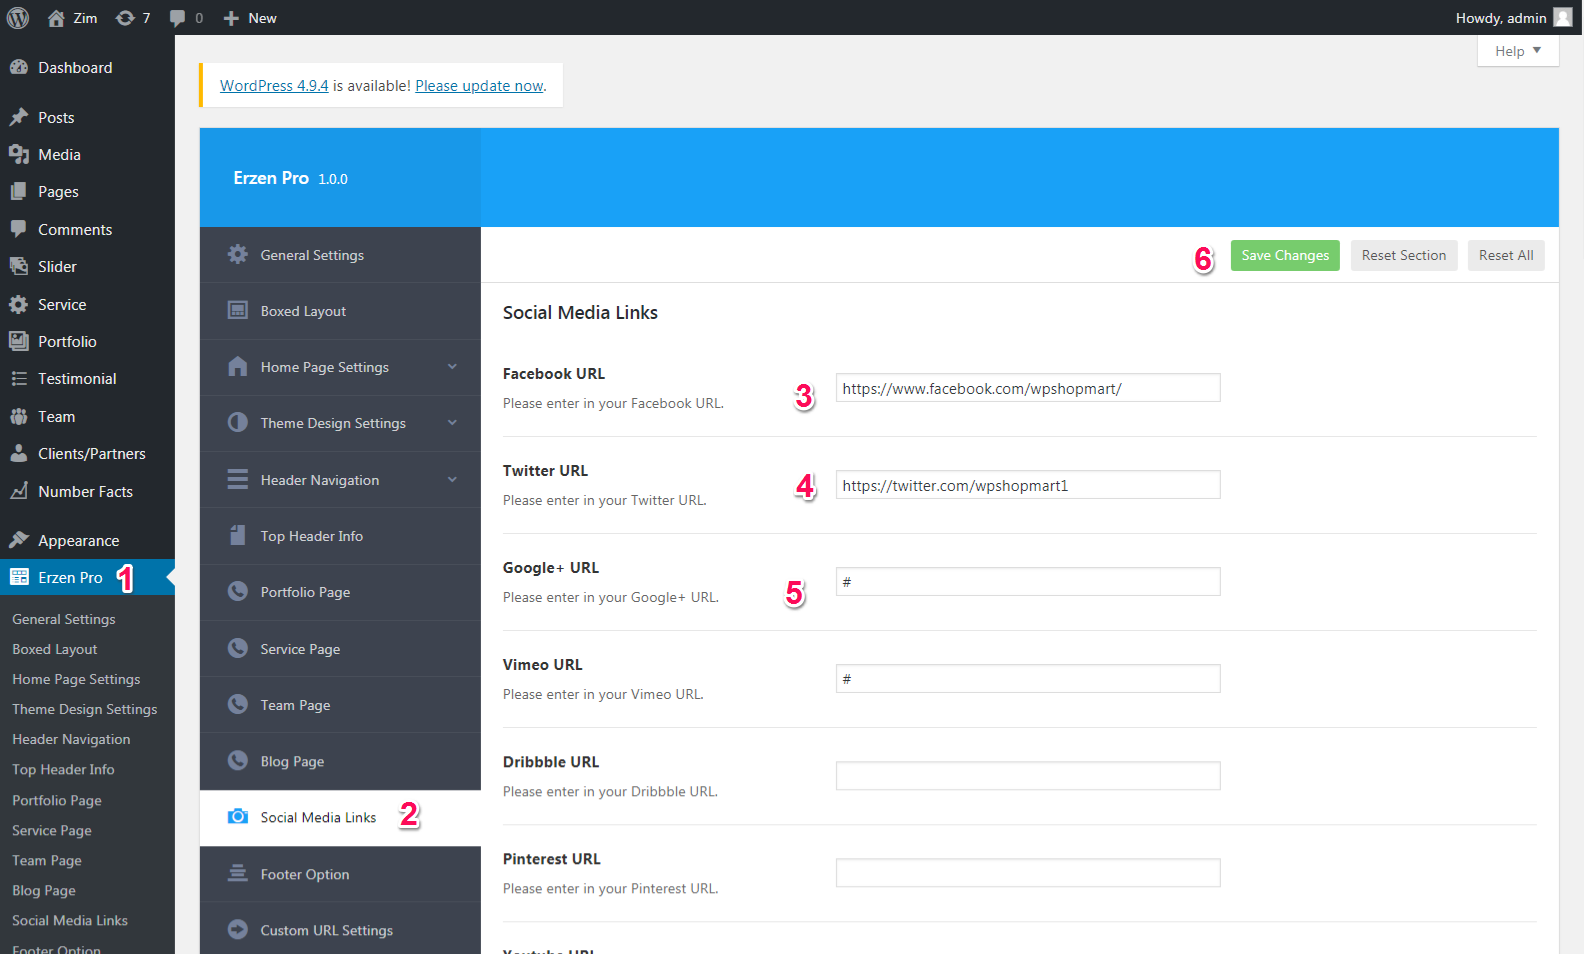Click the Portfolio icon in sidebar
The image size is (1584, 954).
[x=18, y=341]
